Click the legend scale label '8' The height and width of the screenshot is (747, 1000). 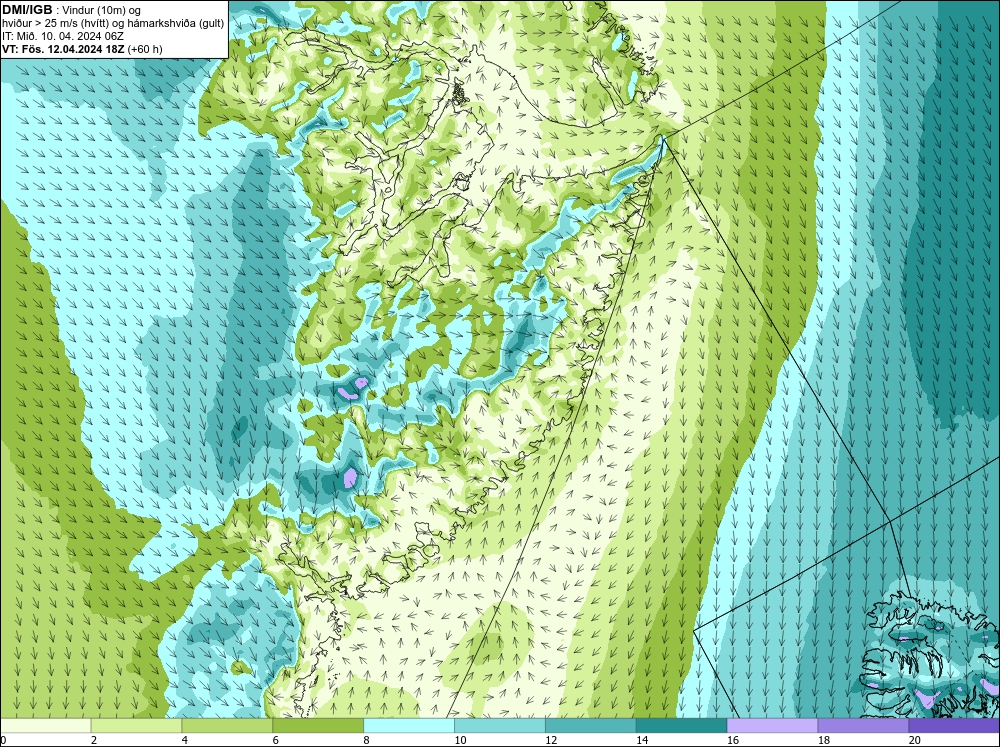(367, 740)
